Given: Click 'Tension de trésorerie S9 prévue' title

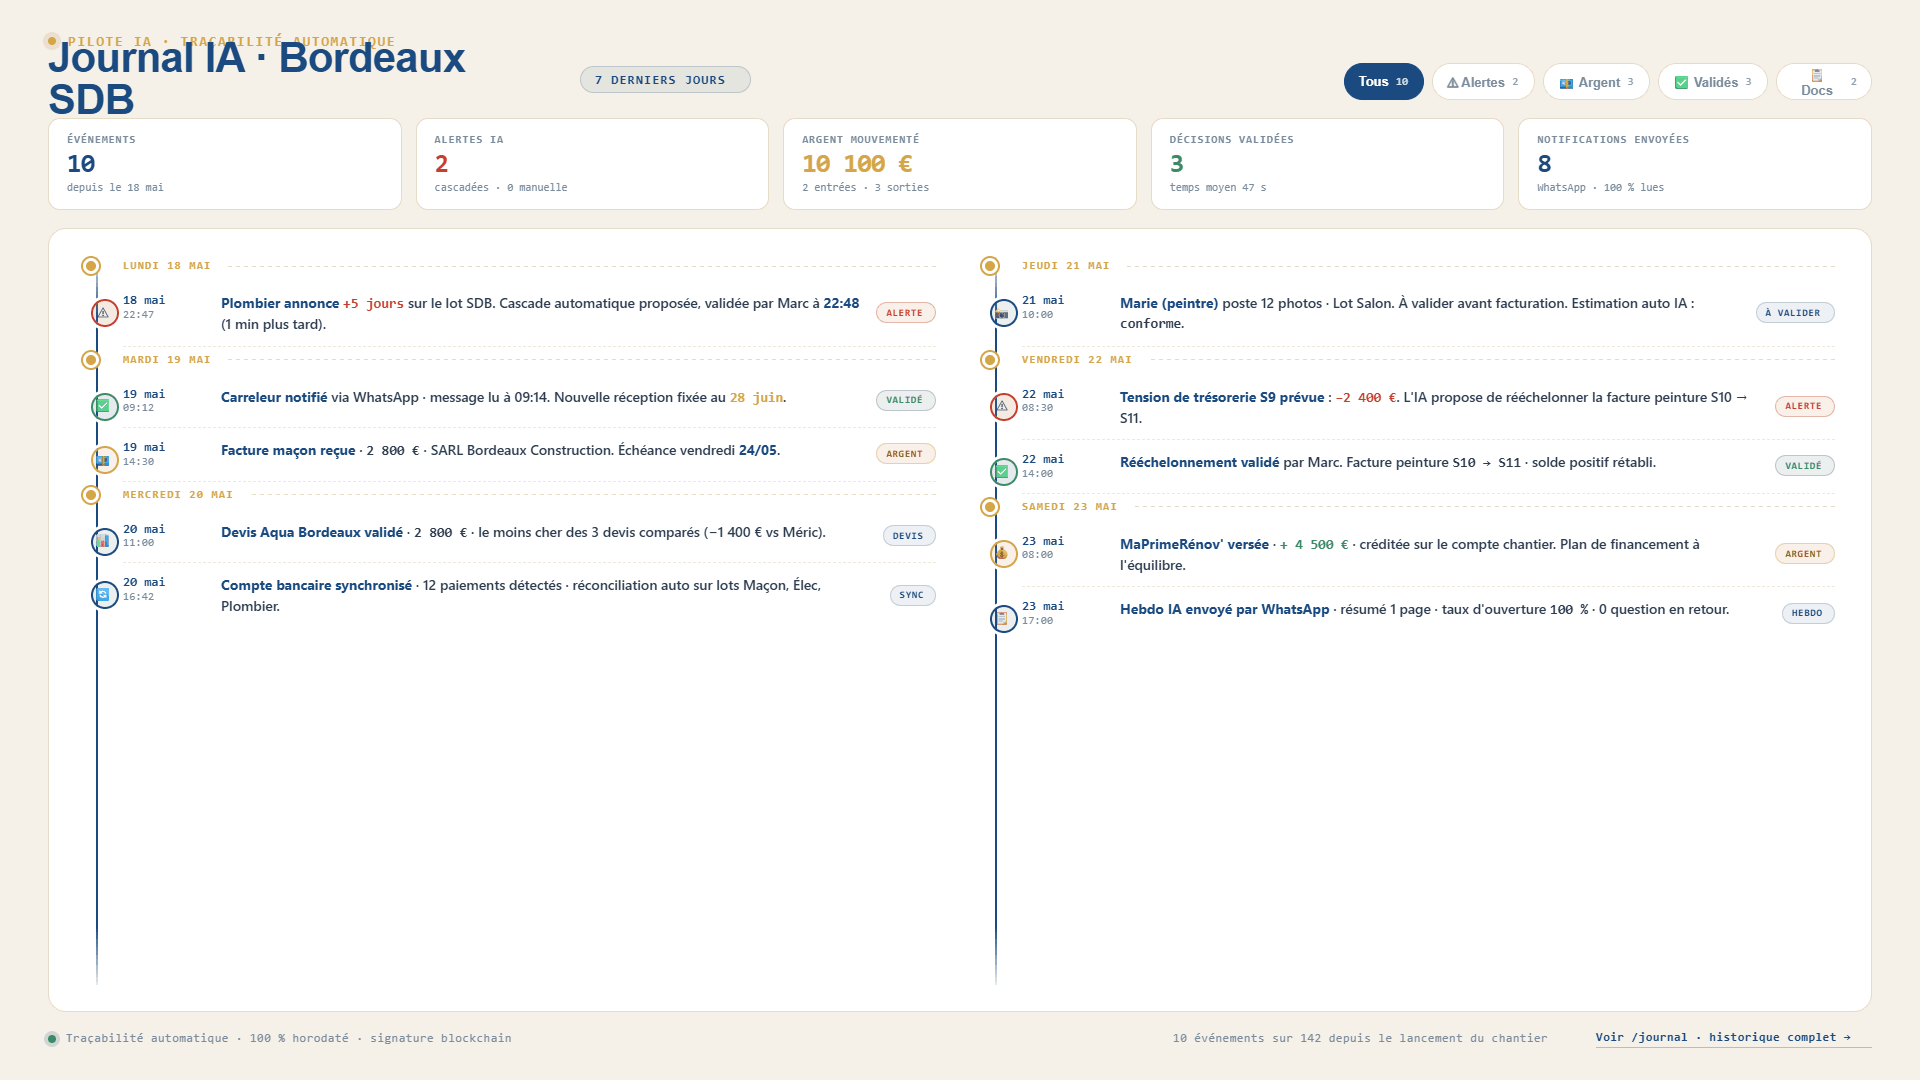Looking at the screenshot, I should coord(1222,397).
